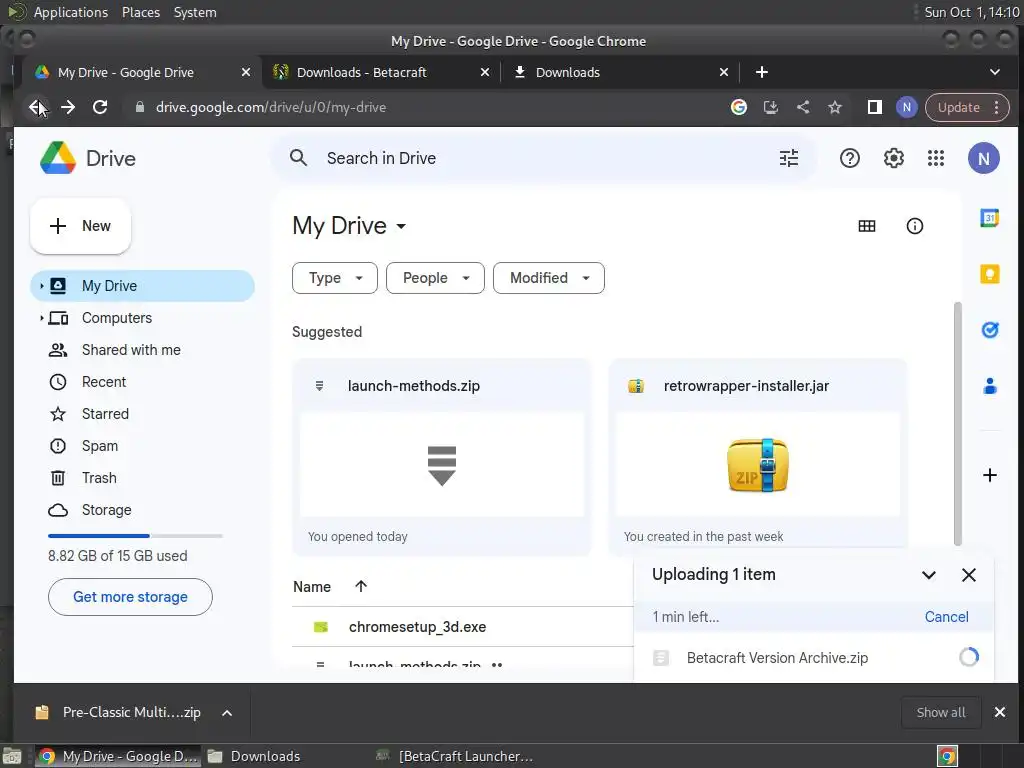Image resolution: width=1024 pixels, height=768 pixels.
Task: Select chromesetup_3d.exe file row
Action: coord(462,627)
